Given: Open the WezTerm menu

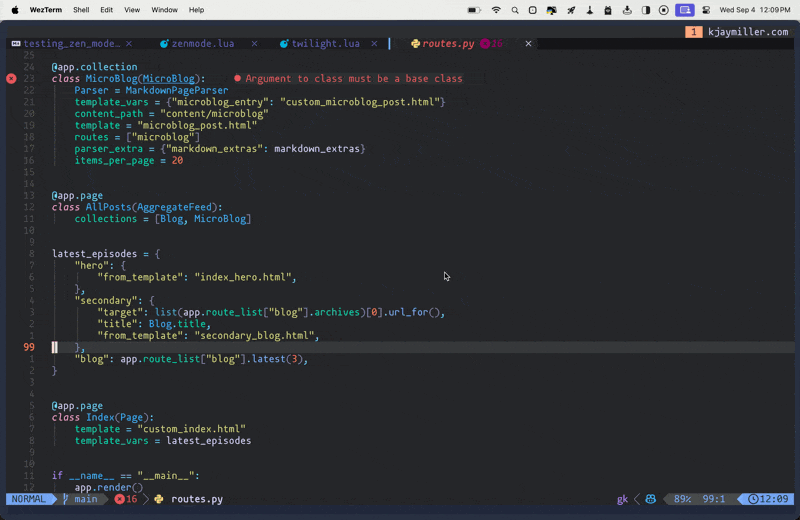Looking at the screenshot, I should point(45,10).
